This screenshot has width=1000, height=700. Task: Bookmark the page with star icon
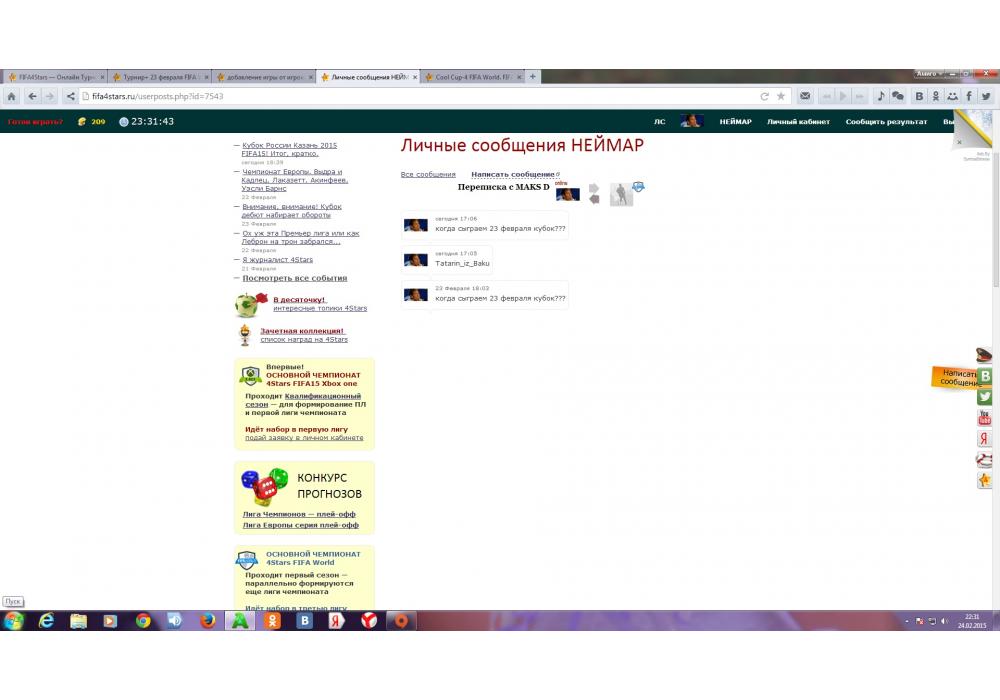click(781, 96)
